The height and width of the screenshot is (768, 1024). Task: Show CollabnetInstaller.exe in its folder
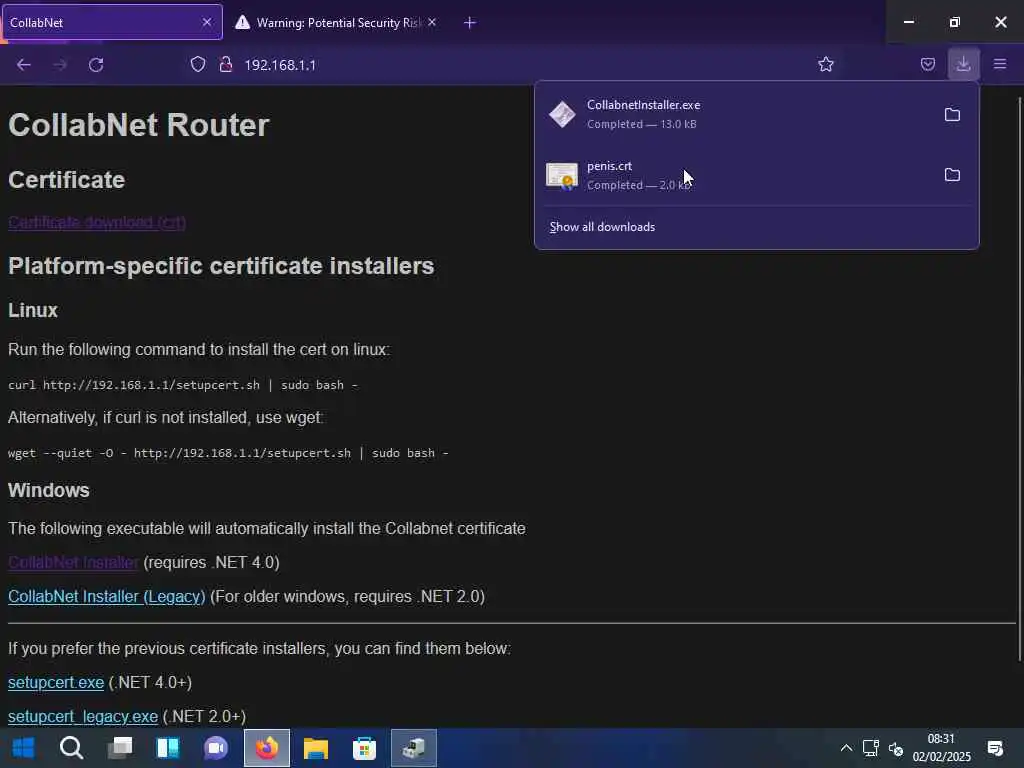point(952,115)
